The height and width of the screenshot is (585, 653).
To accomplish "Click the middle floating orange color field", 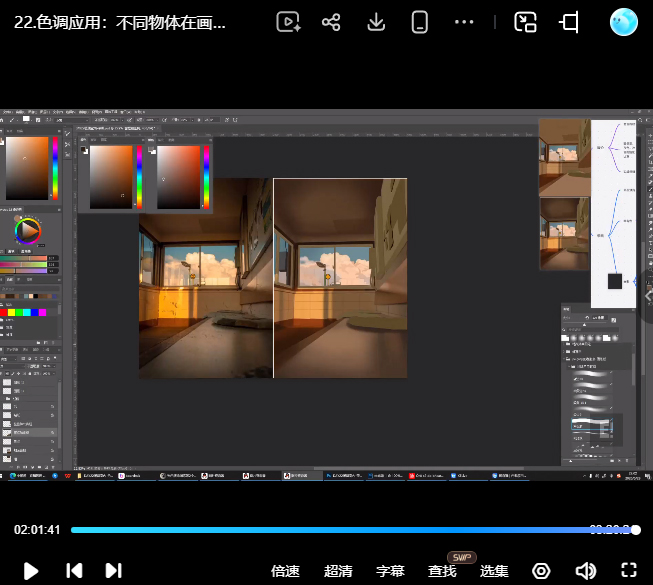I will pos(111,177).
